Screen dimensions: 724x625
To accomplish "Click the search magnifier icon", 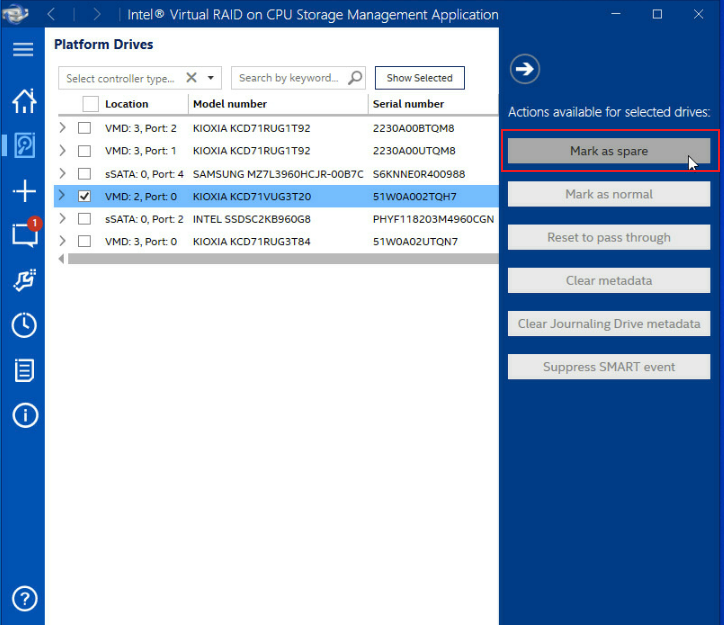I will [355, 78].
